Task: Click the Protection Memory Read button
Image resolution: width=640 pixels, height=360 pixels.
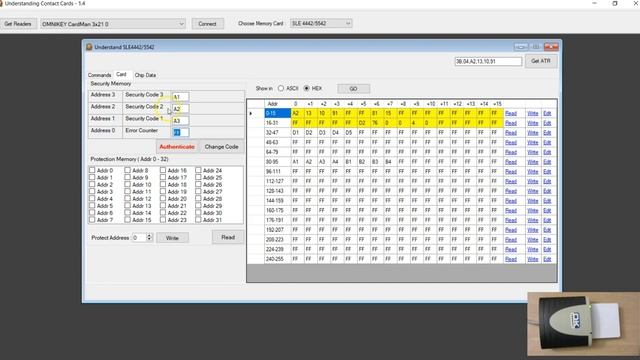Action: (x=228, y=237)
